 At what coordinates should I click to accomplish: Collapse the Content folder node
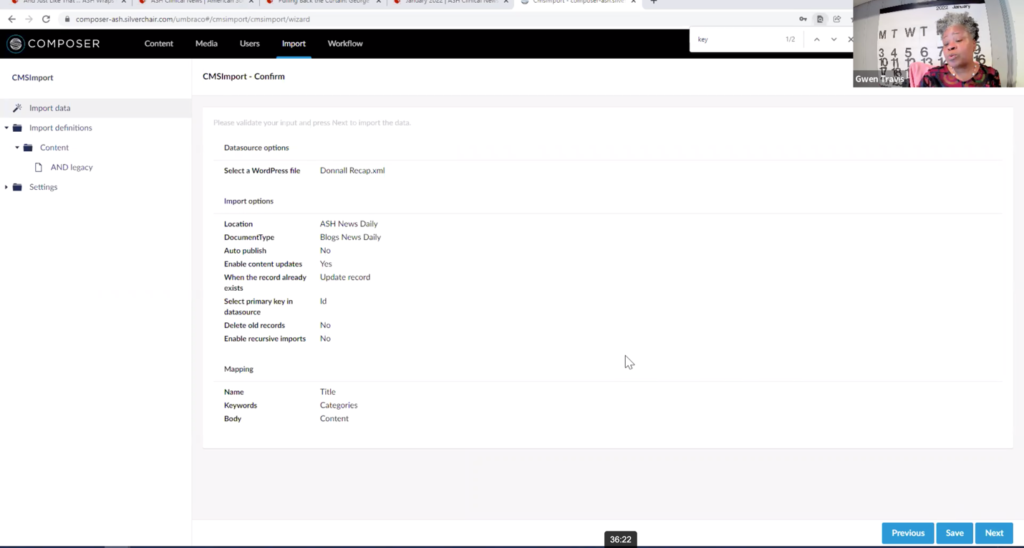pos(17,148)
